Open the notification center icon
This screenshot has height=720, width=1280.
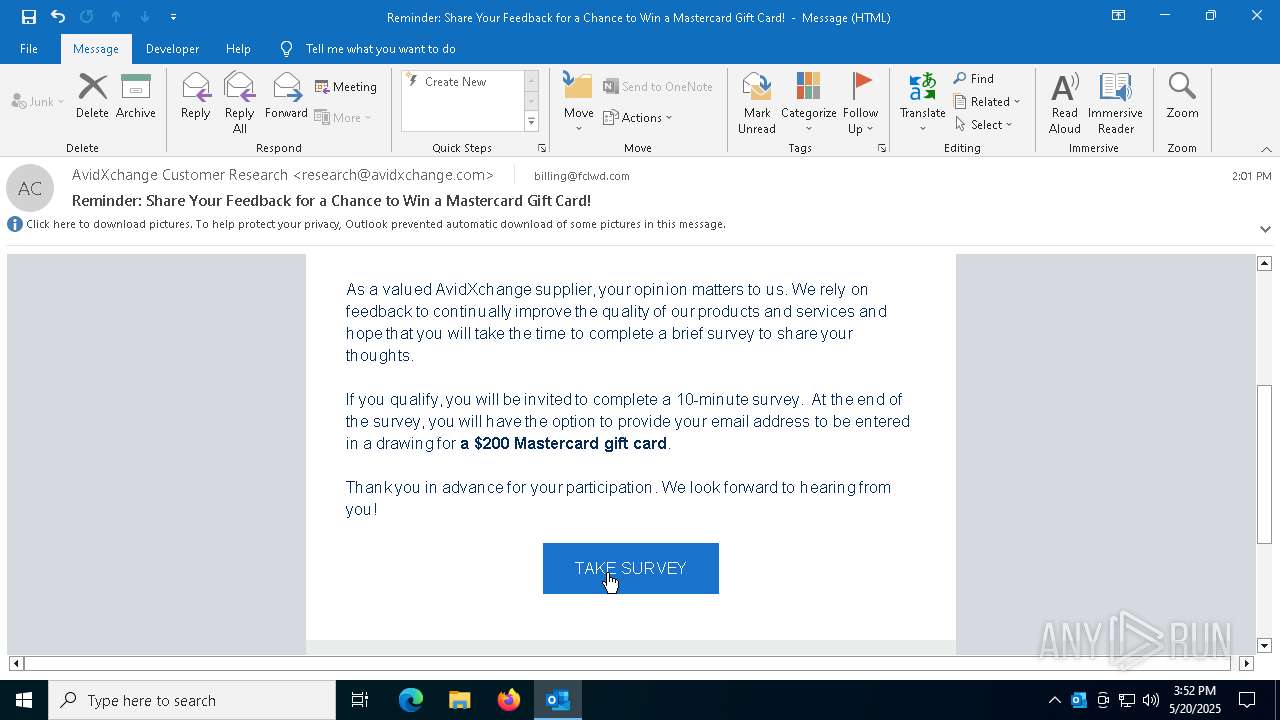[1247, 700]
